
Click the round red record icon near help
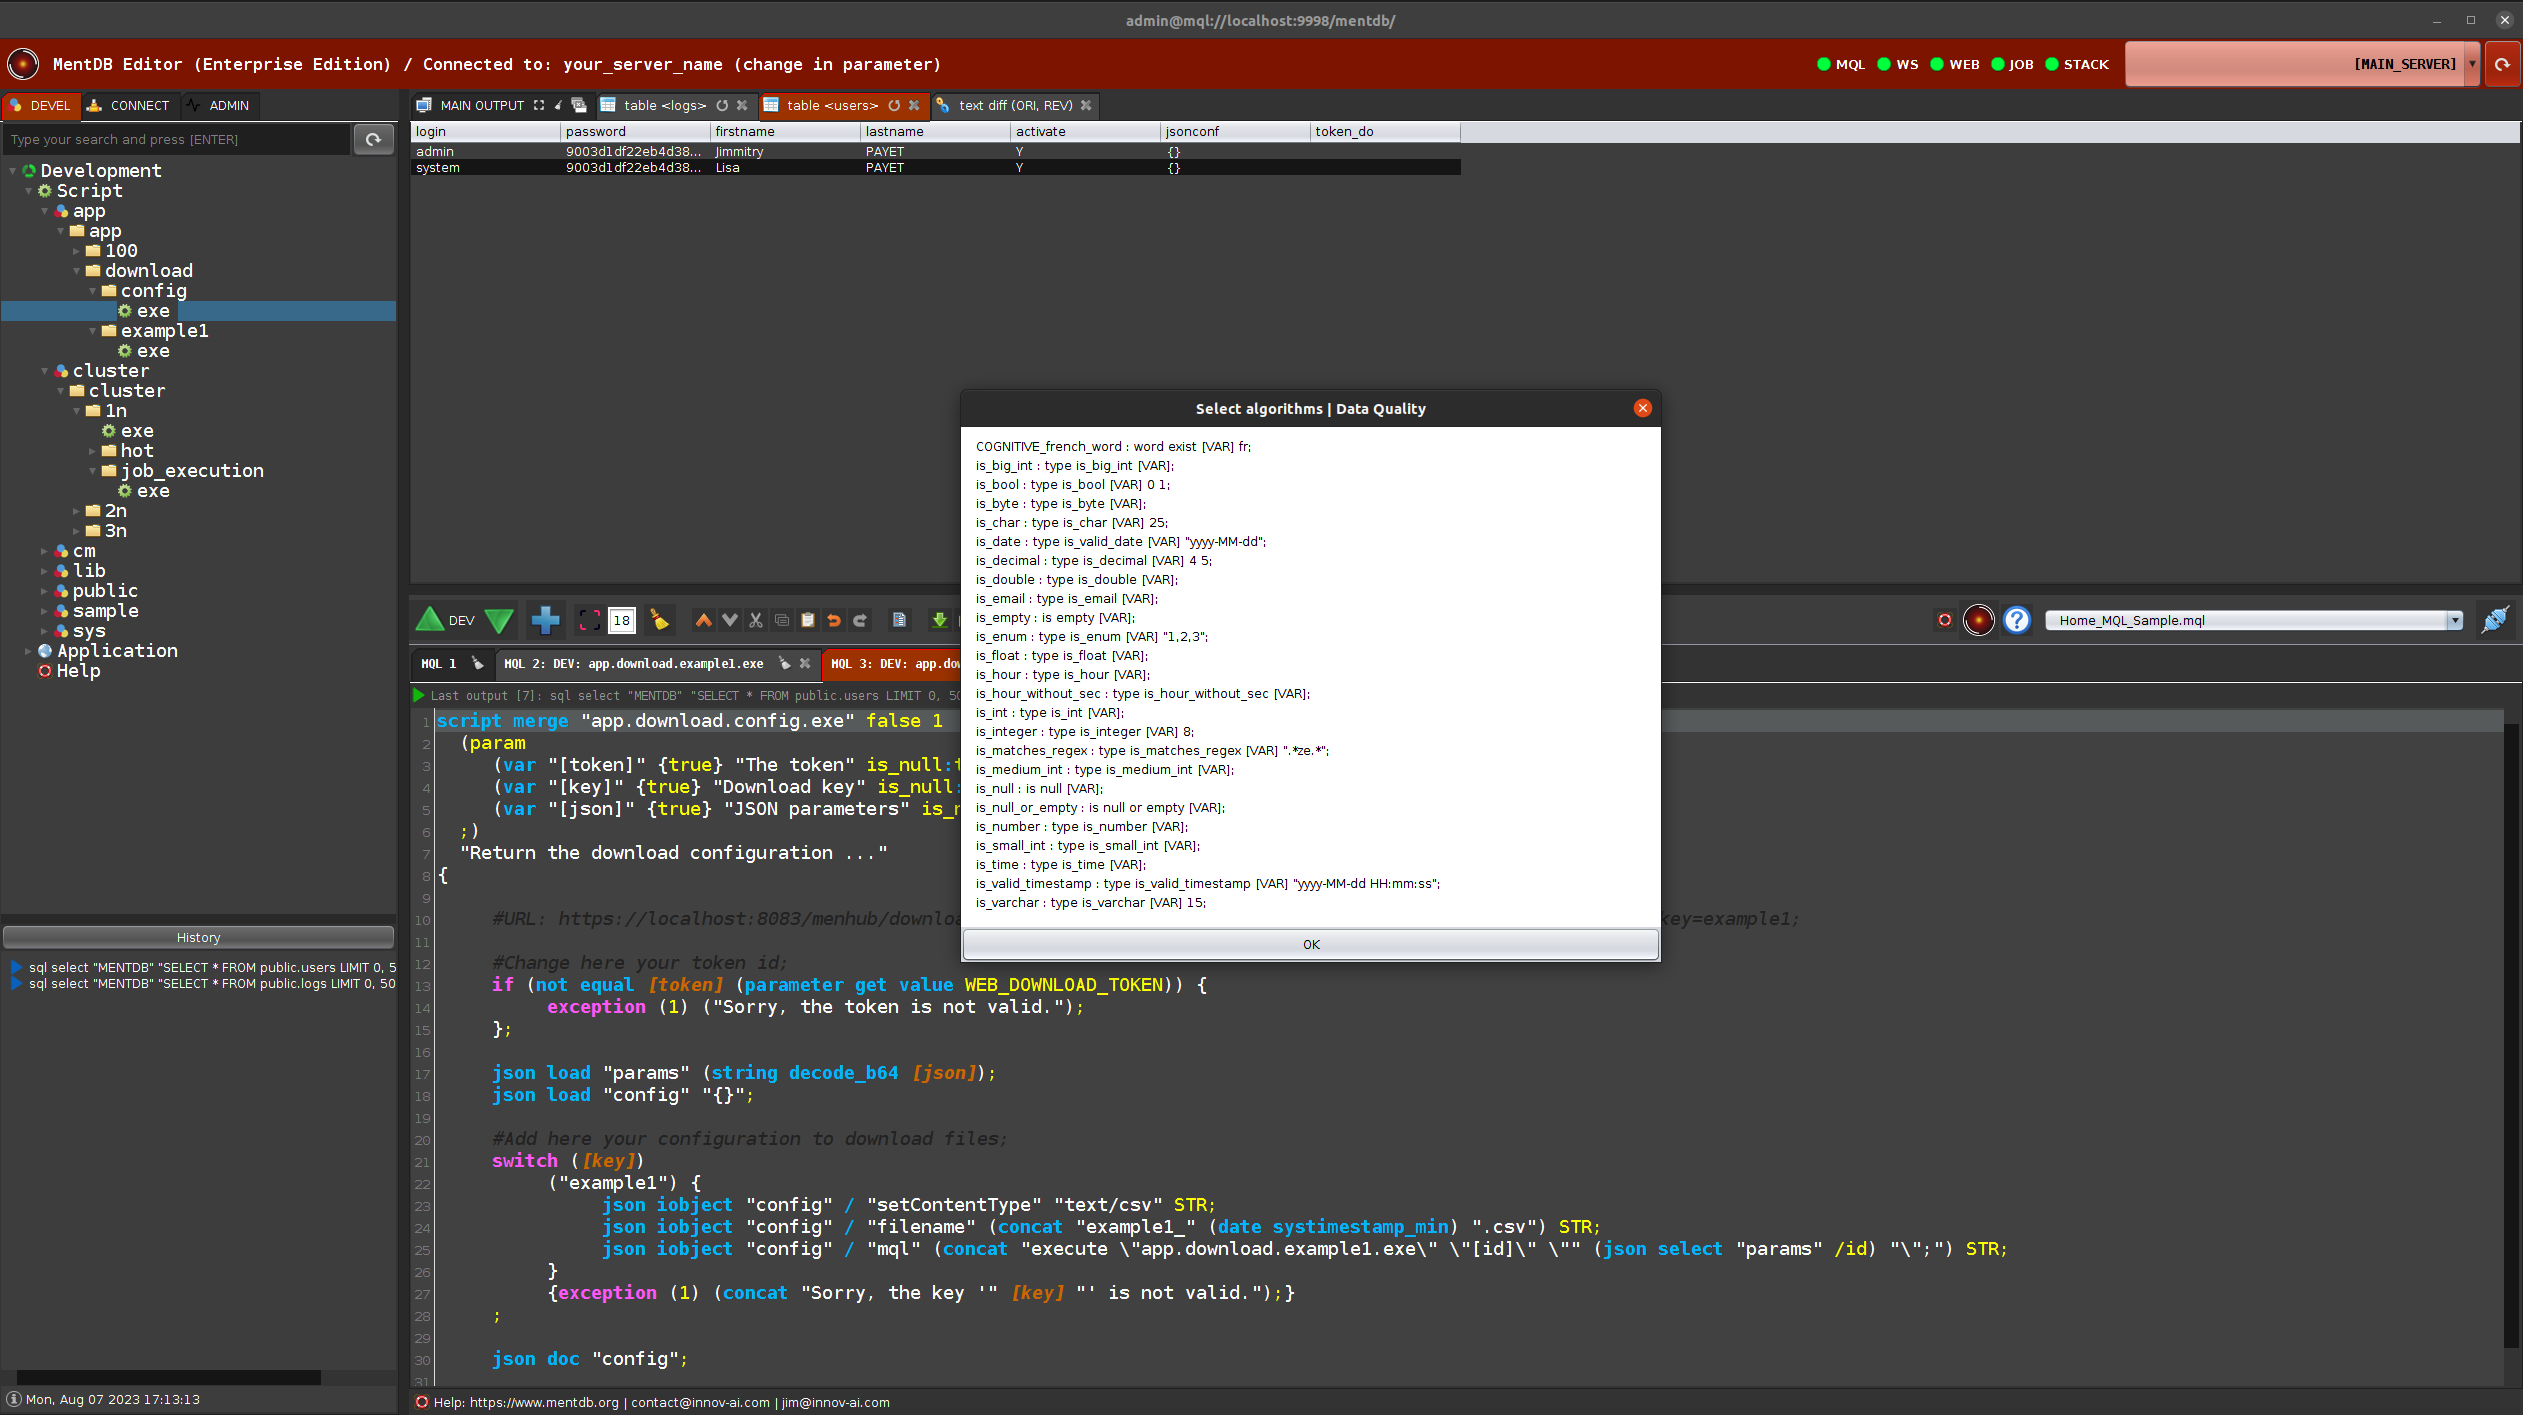tap(1978, 620)
